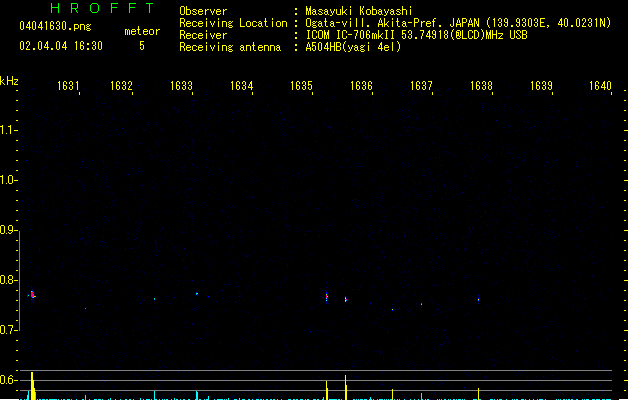
Task: Click the 1639 time axis label
Action: coord(541,86)
